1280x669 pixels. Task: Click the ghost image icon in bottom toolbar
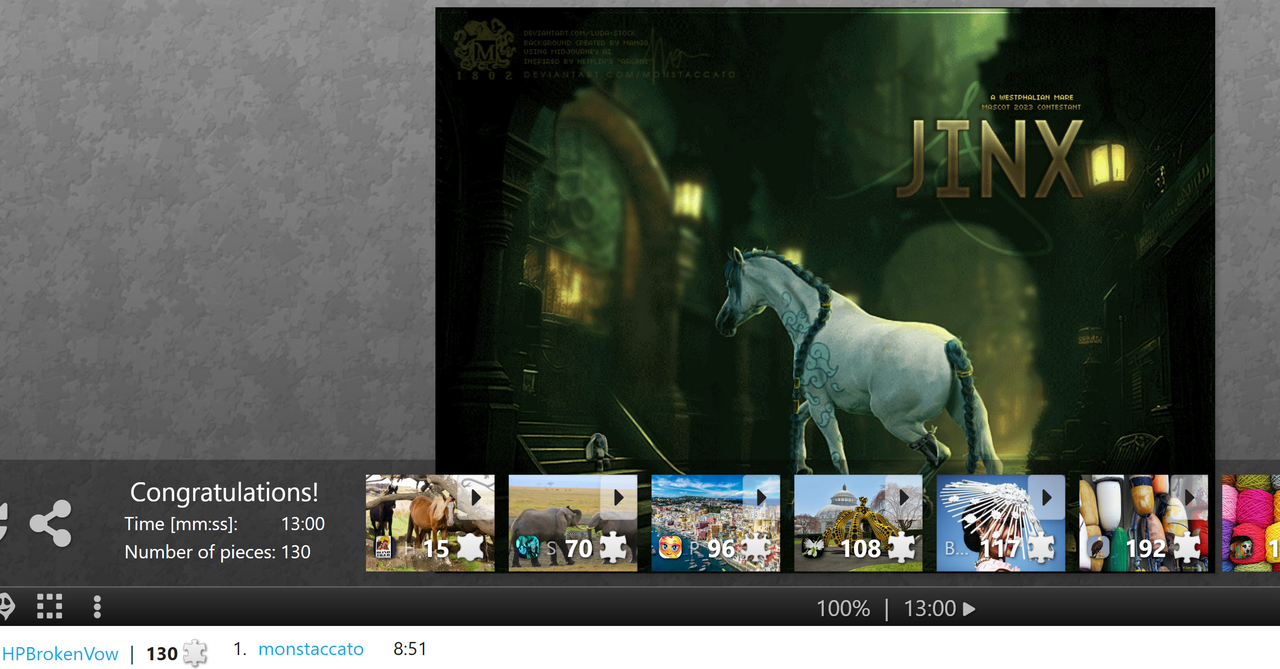(x=5, y=606)
